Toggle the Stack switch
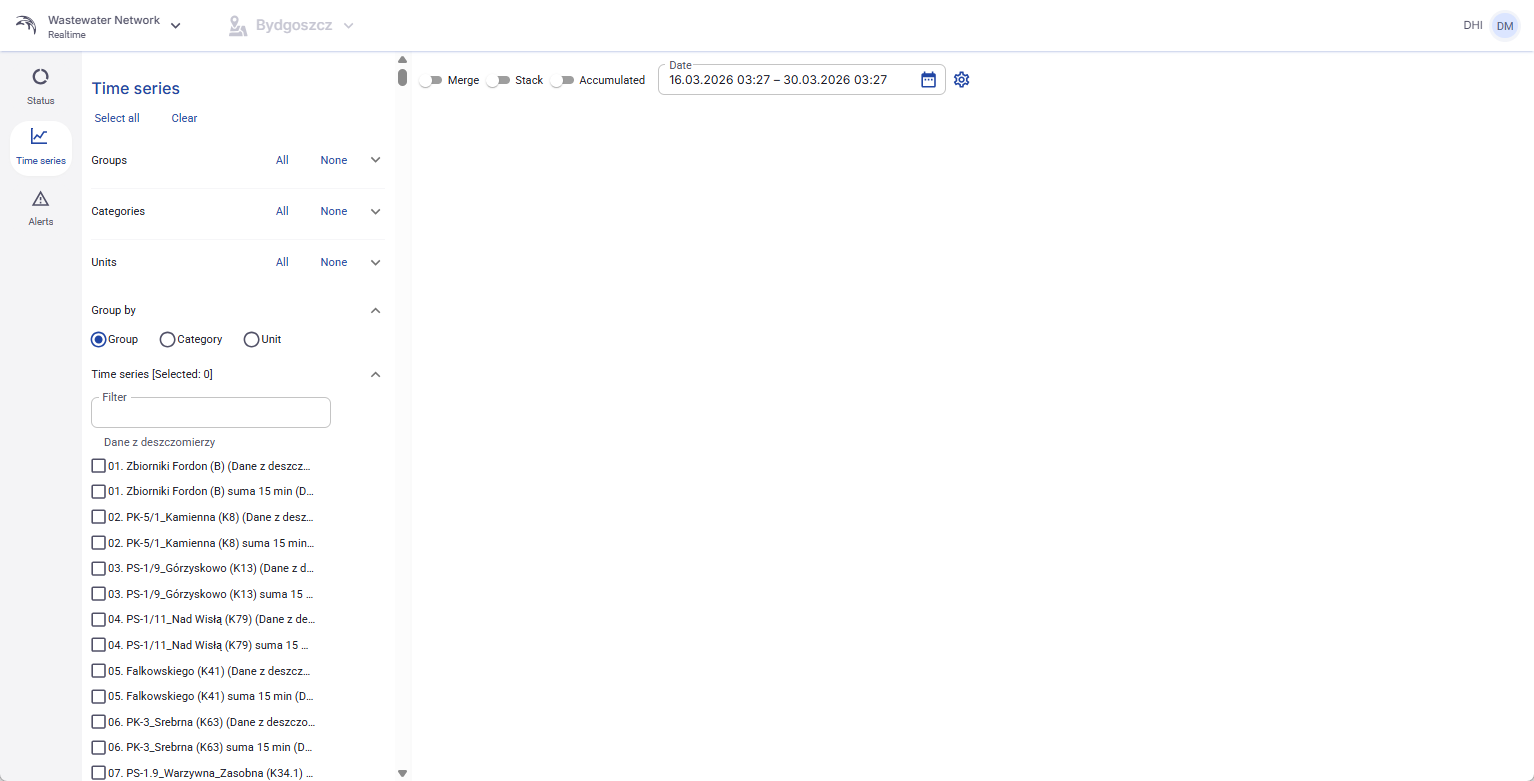1534x781 pixels. pyautogui.click(x=498, y=80)
